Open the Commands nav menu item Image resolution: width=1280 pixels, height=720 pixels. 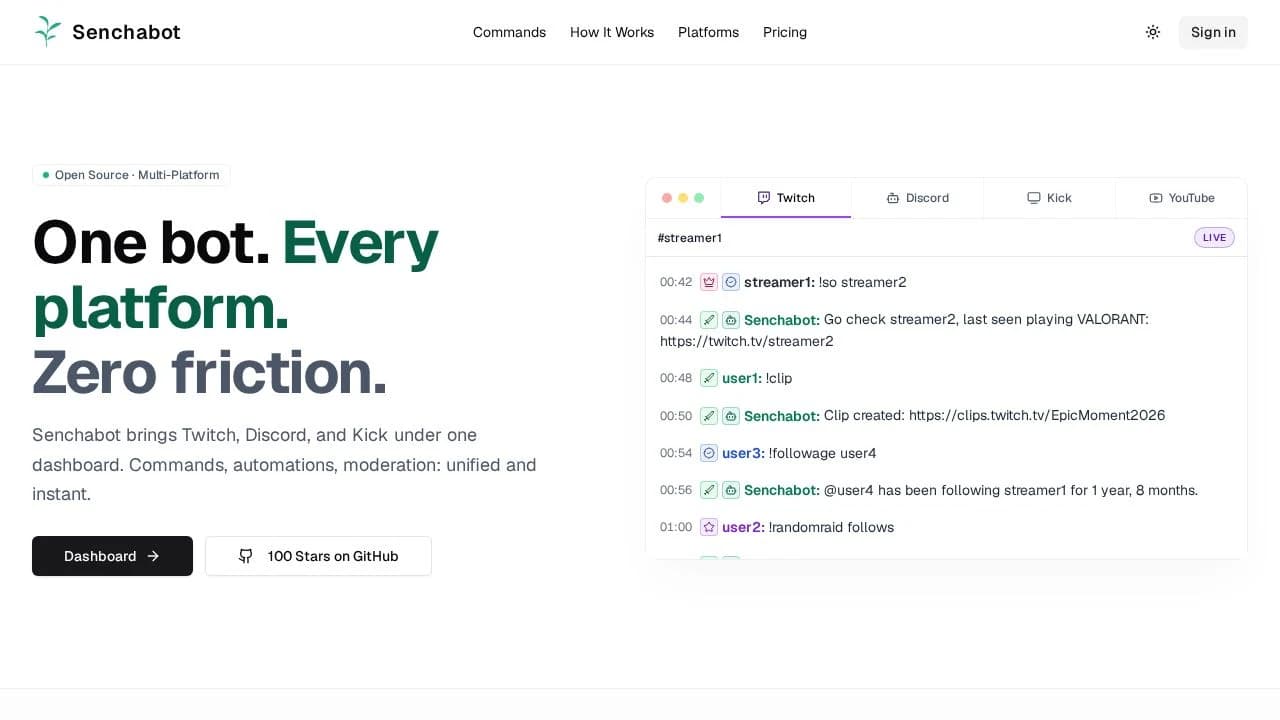(509, 32)
